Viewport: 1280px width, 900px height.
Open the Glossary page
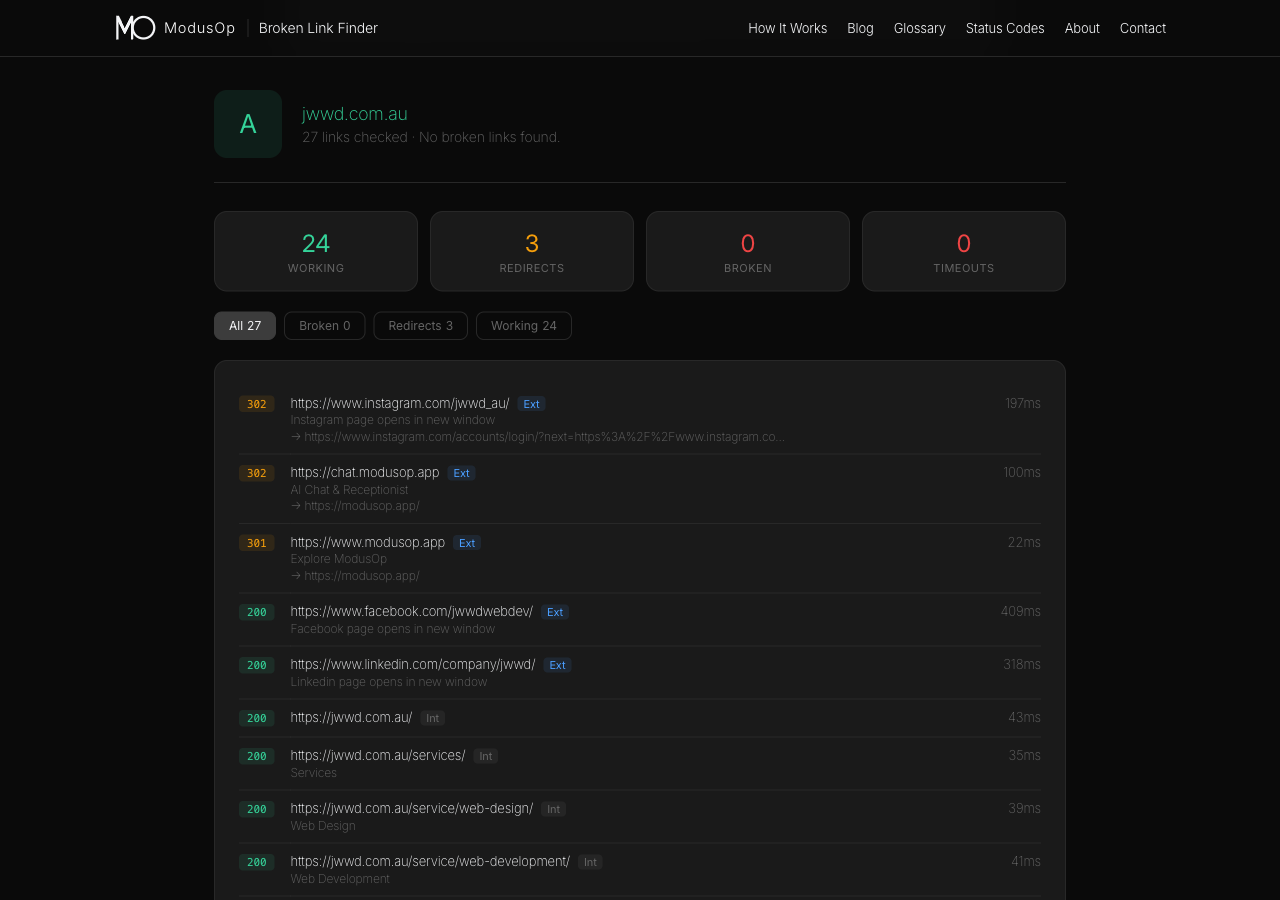pos(920,28)
